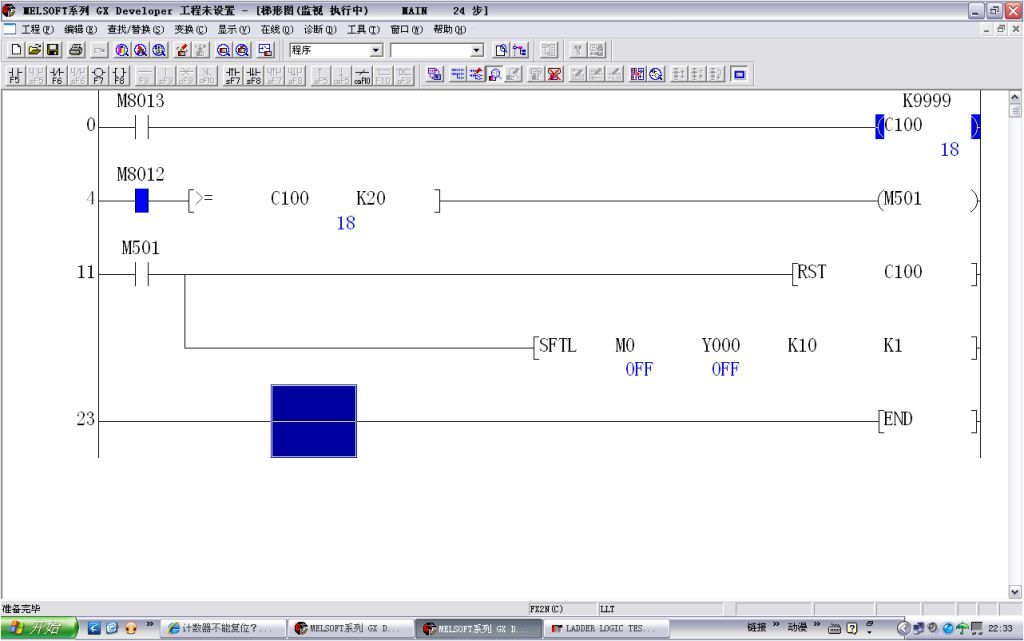This screenshot has width=1024, height=641.
Task: Save project with the floppy disk icon
Action: point(53,50)
